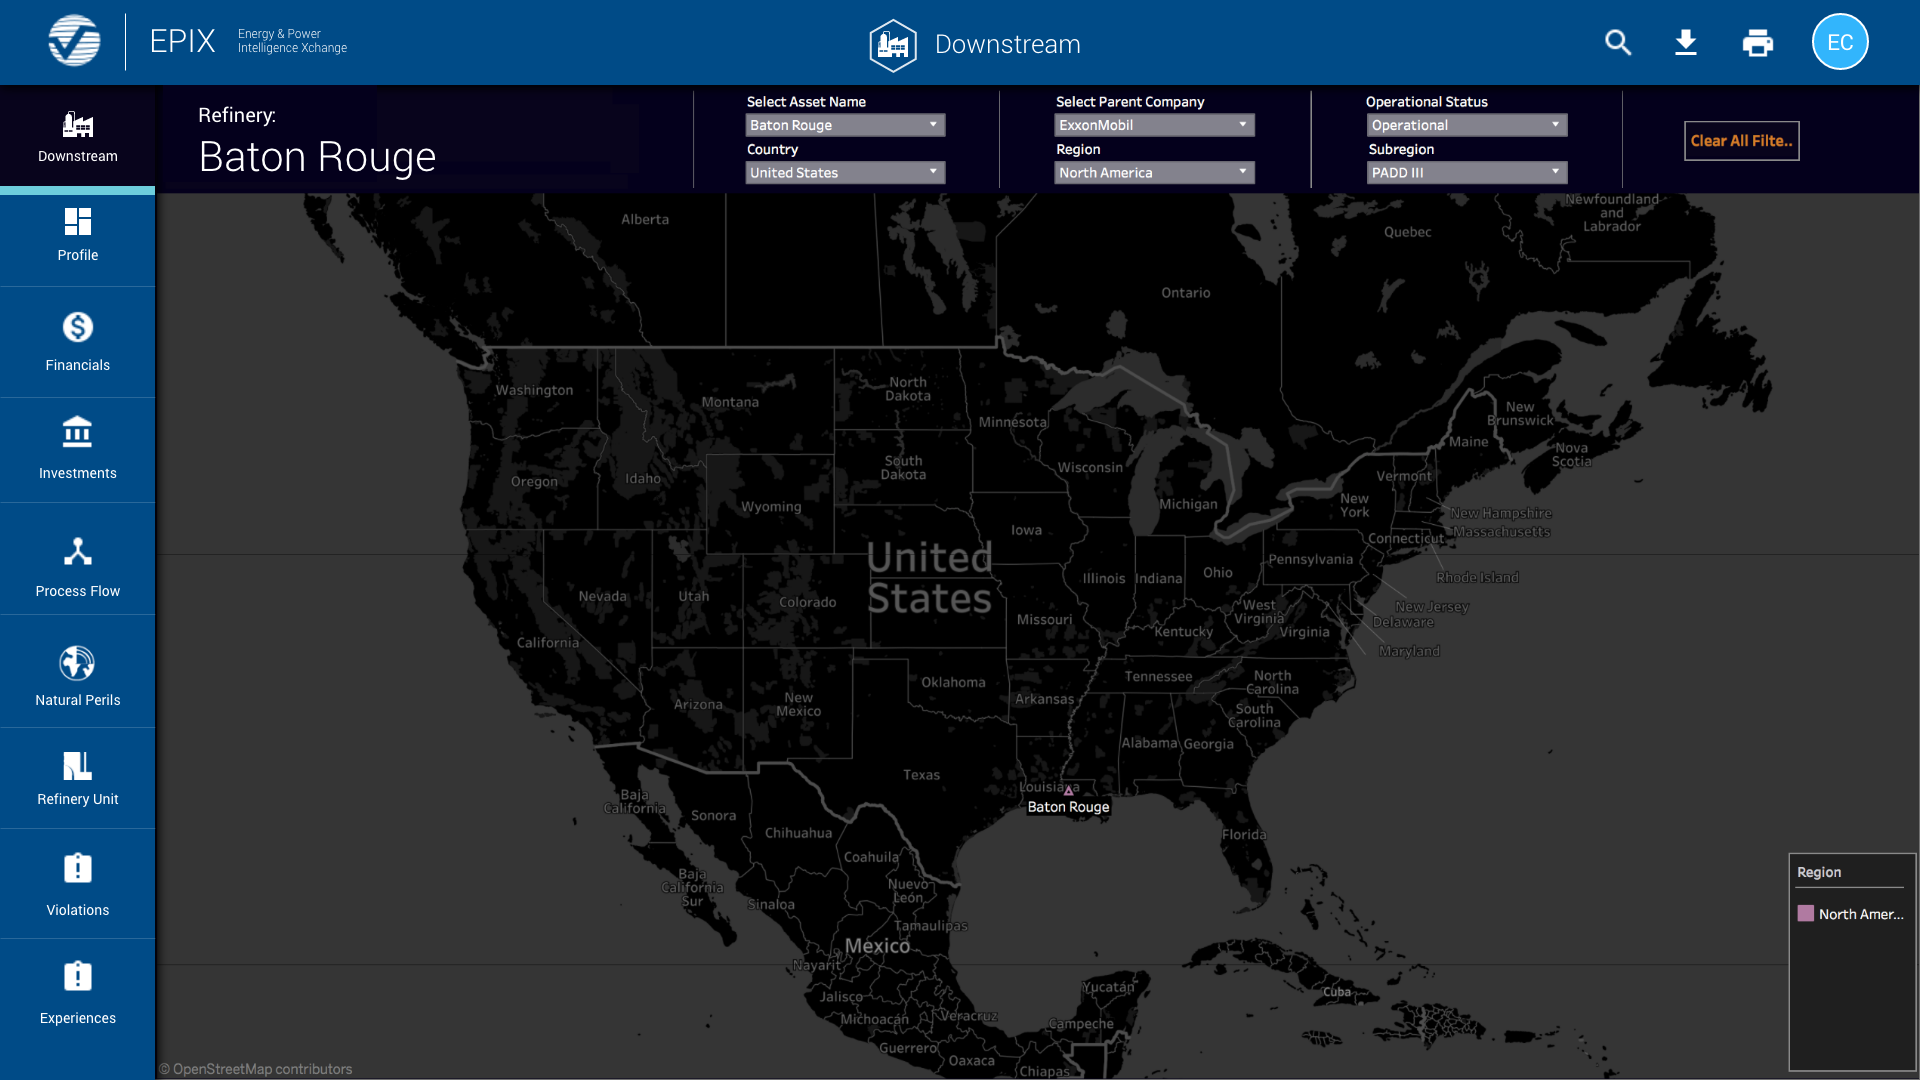Image resolution: width=1920 pixels, height=1080 pixels.
Task: Click the Mexico label on map
Action: 877,946
